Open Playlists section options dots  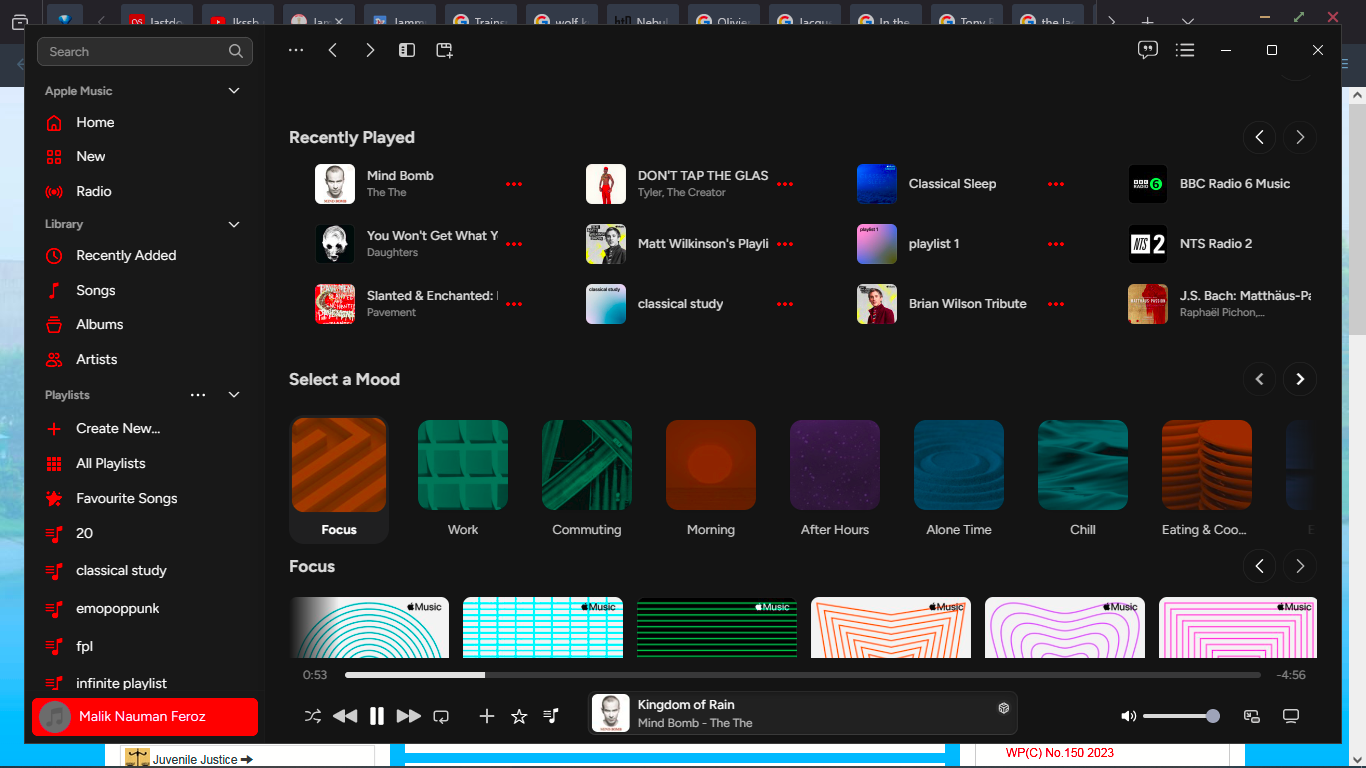[x=198, y=395]
